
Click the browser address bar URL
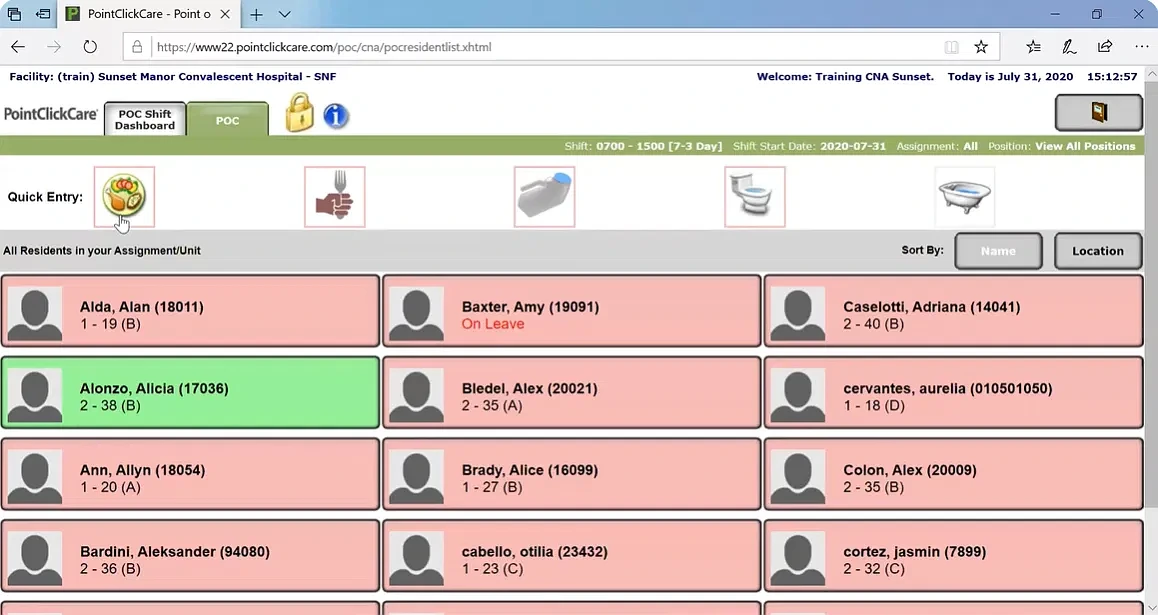(x=324, y=47)
